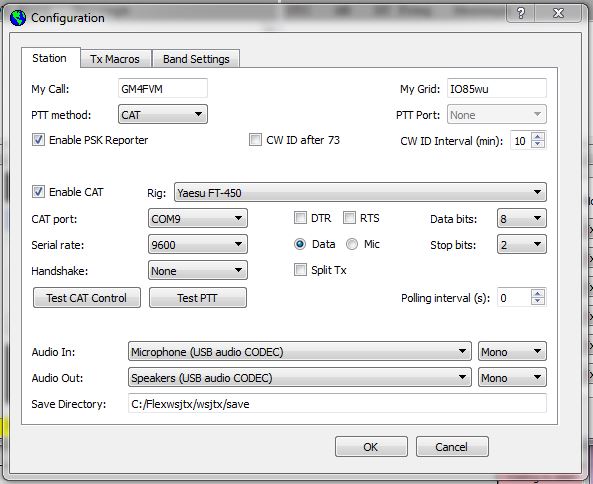The image size is (593, 484).
Task: Decrease Polling interval with down arrow
Action: (538, 301)
